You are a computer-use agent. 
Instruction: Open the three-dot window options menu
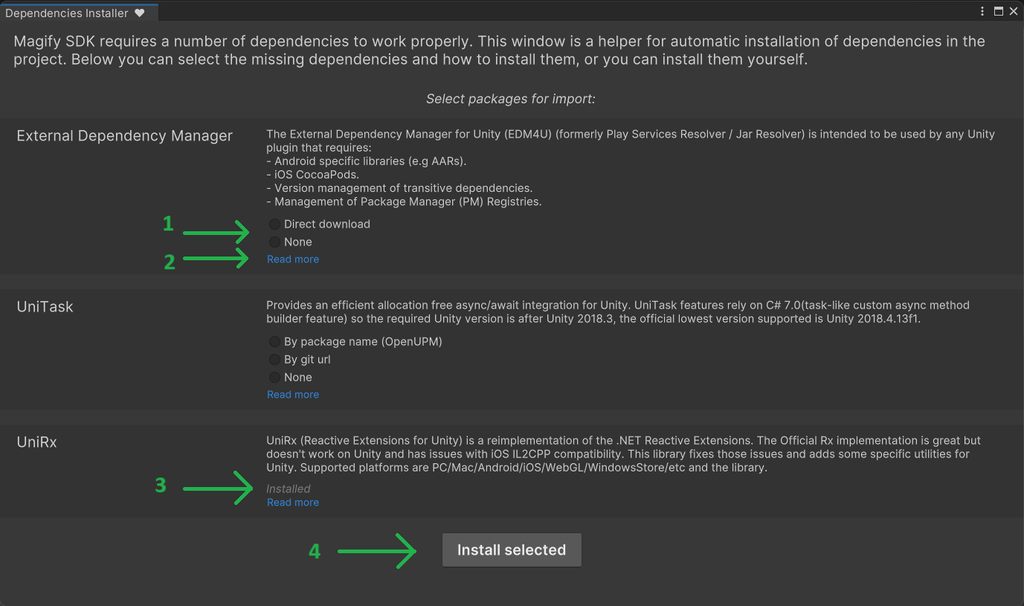(983, 11)
